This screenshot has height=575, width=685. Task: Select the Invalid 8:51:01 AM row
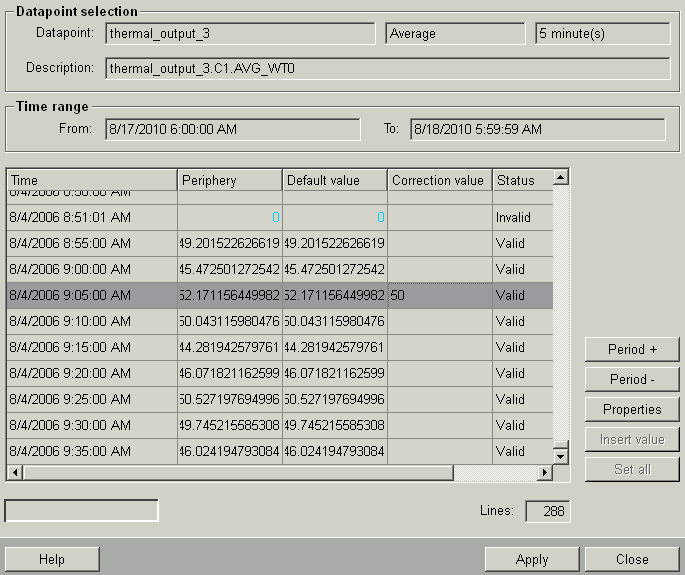(x=92, y=218)
